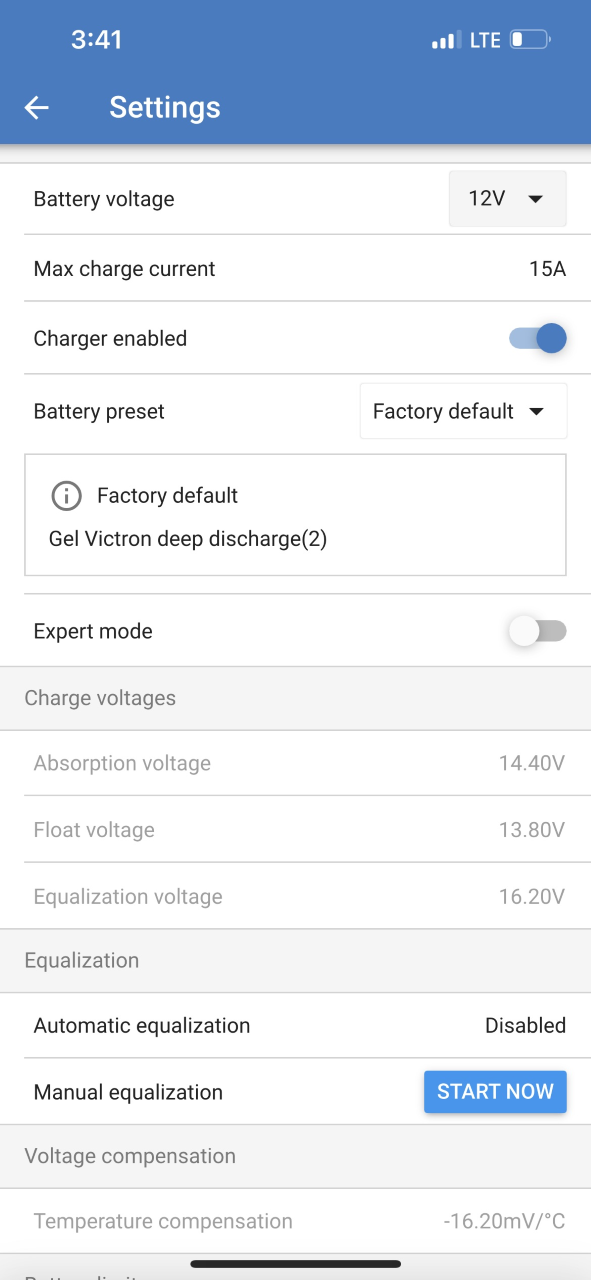Tap the LTE network indicator
Viewport: 591px width, 1280px height.
click(x=485, y=41)
